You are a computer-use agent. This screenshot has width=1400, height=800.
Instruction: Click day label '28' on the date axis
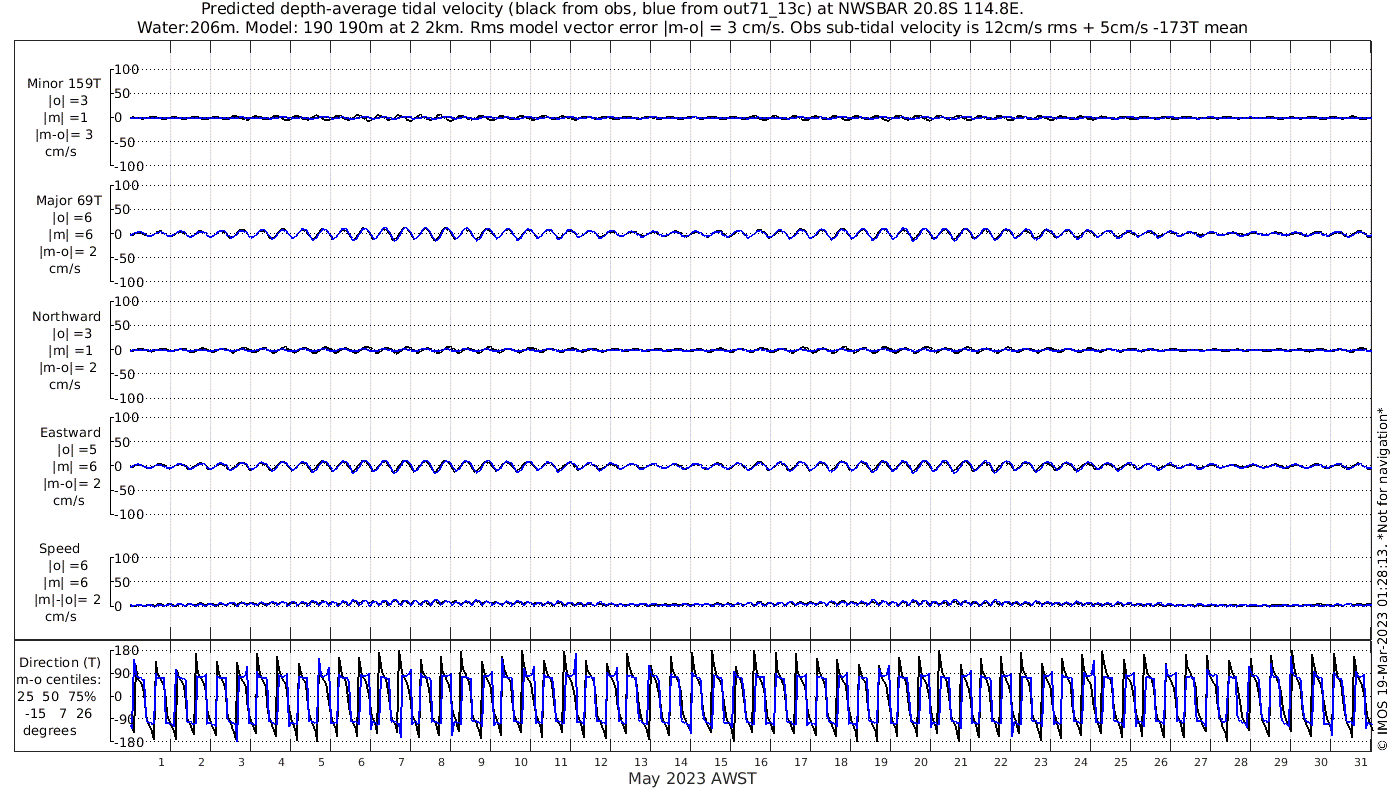[x=1241, y=762]
